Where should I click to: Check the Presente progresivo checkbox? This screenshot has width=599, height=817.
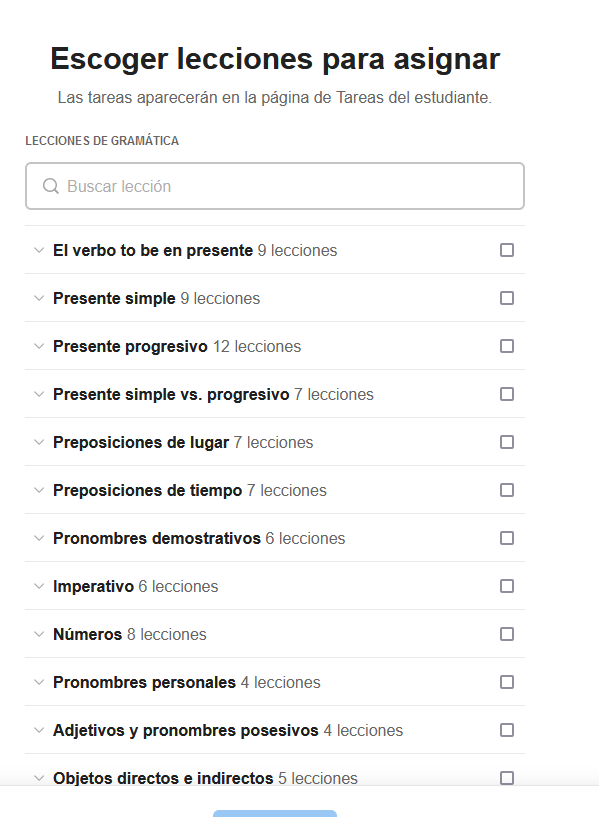coord(507,346)
